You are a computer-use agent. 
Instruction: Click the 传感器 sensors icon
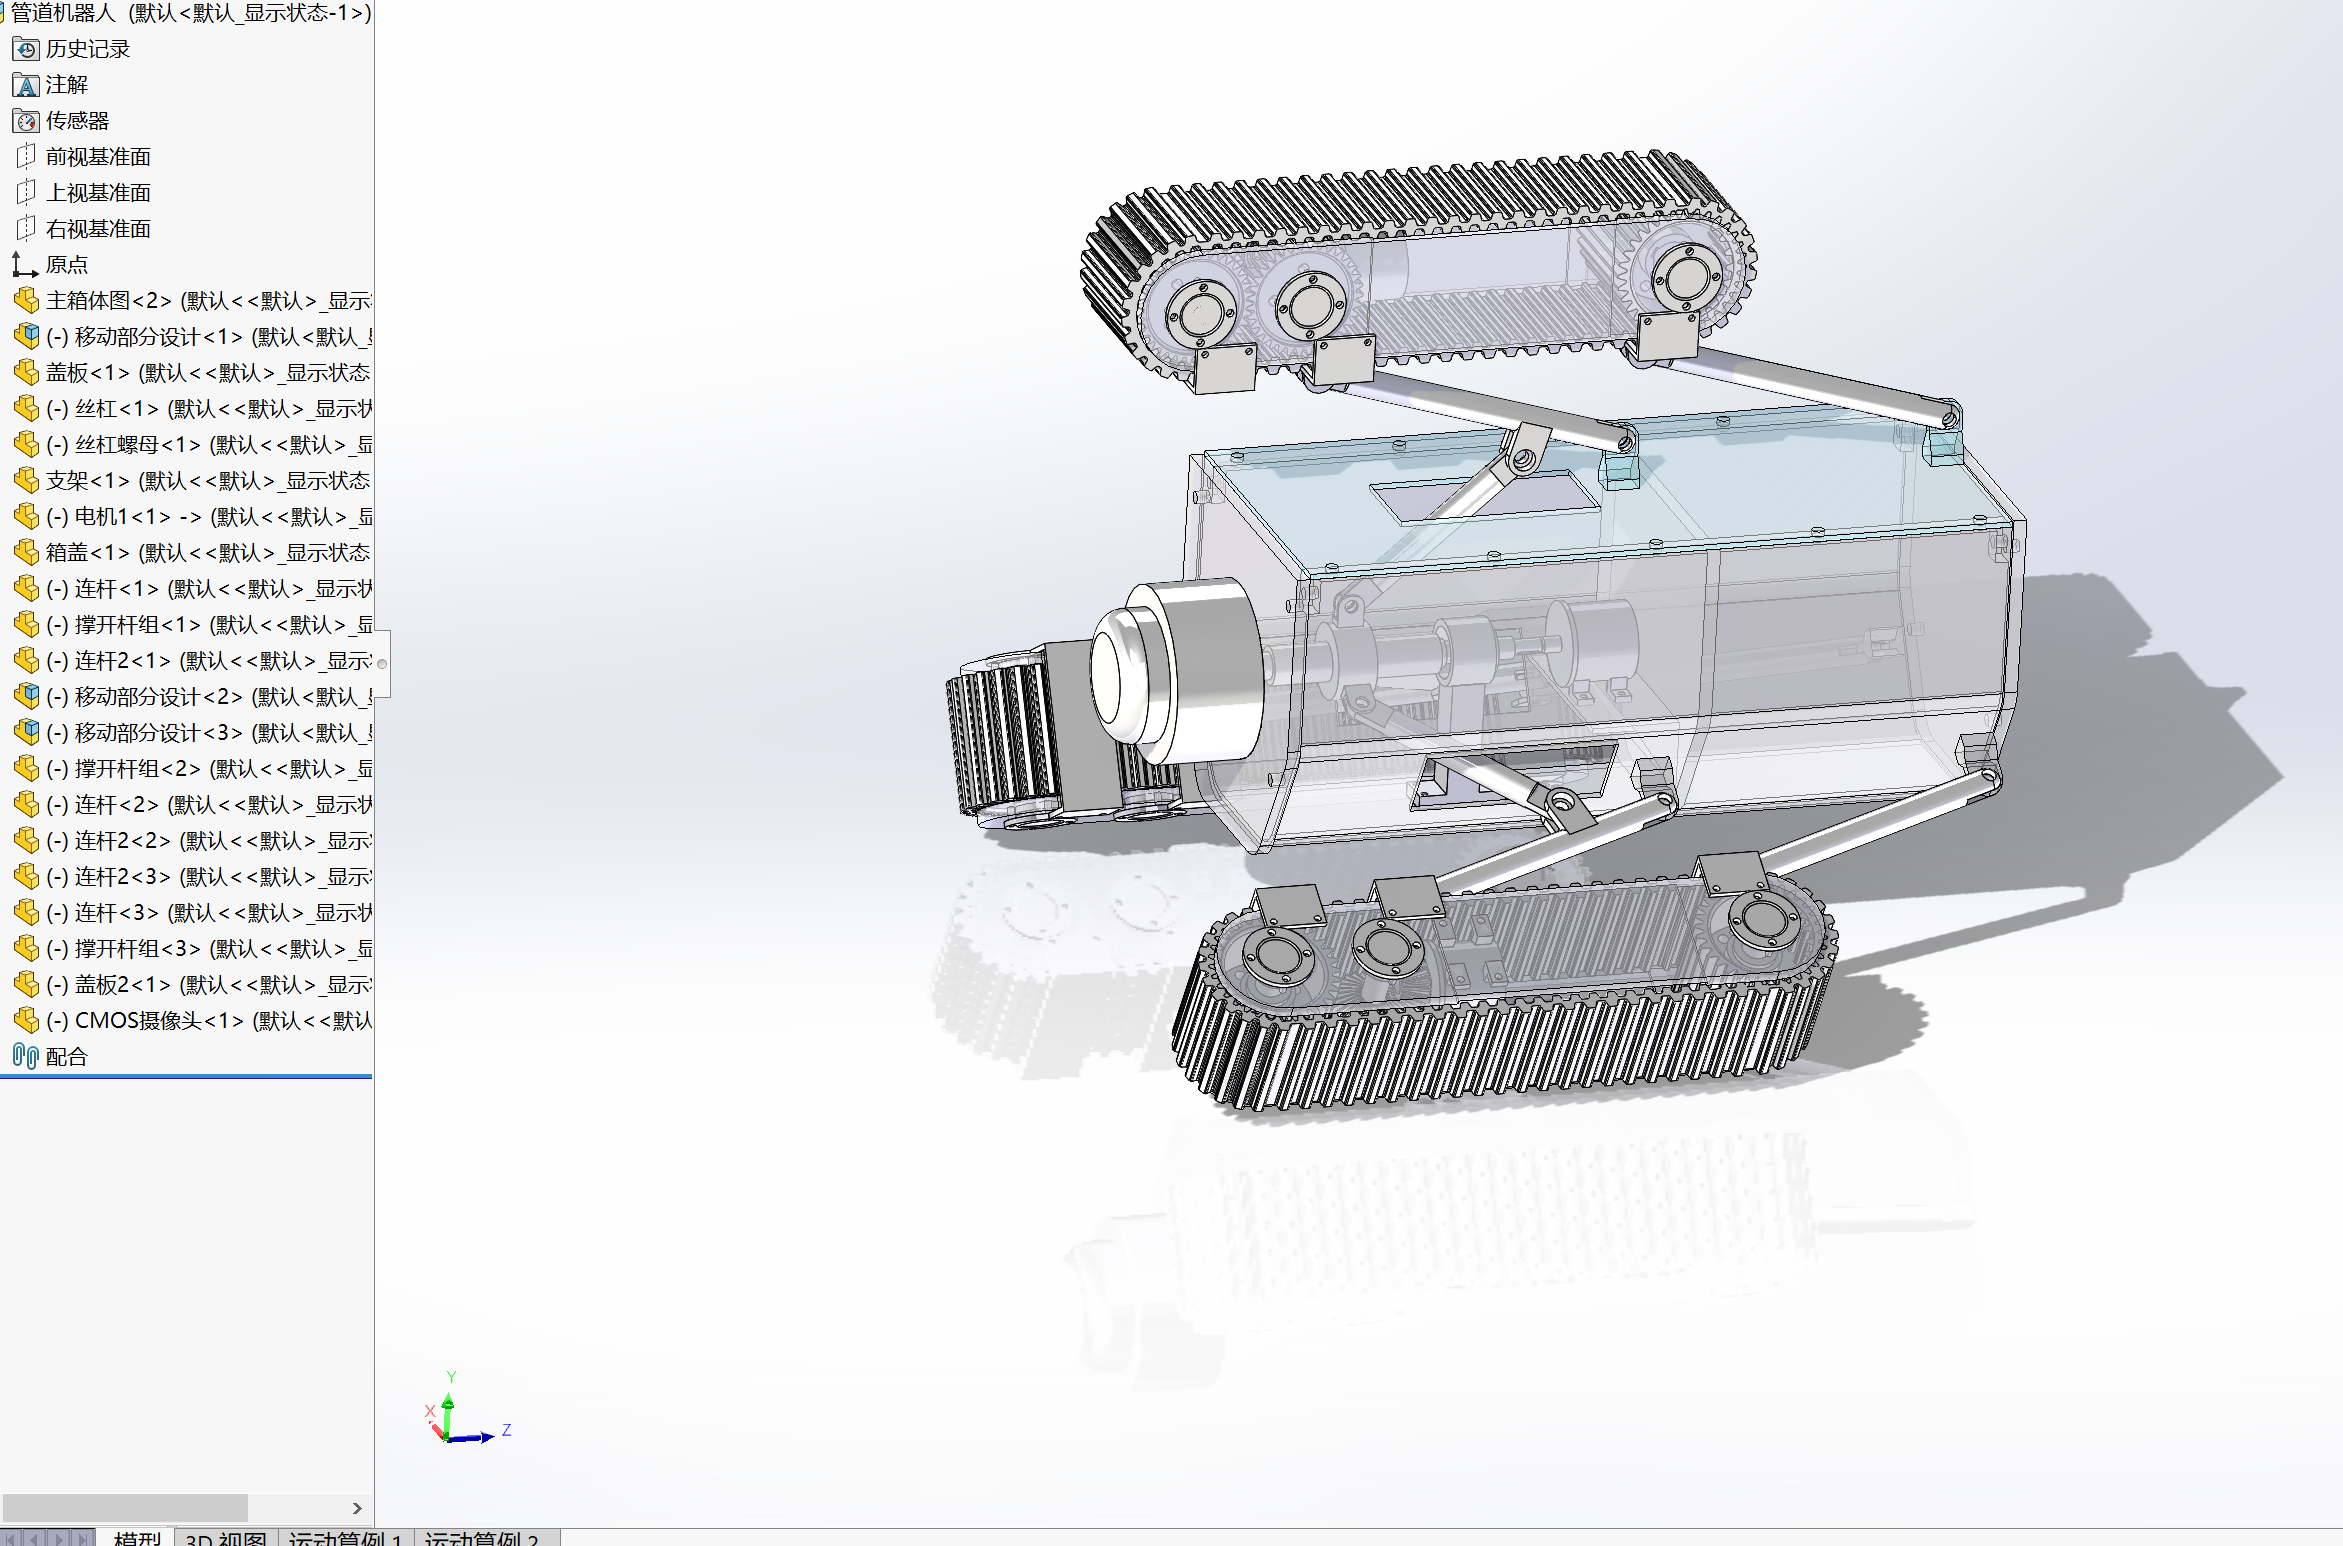click(x=26, y=121)
